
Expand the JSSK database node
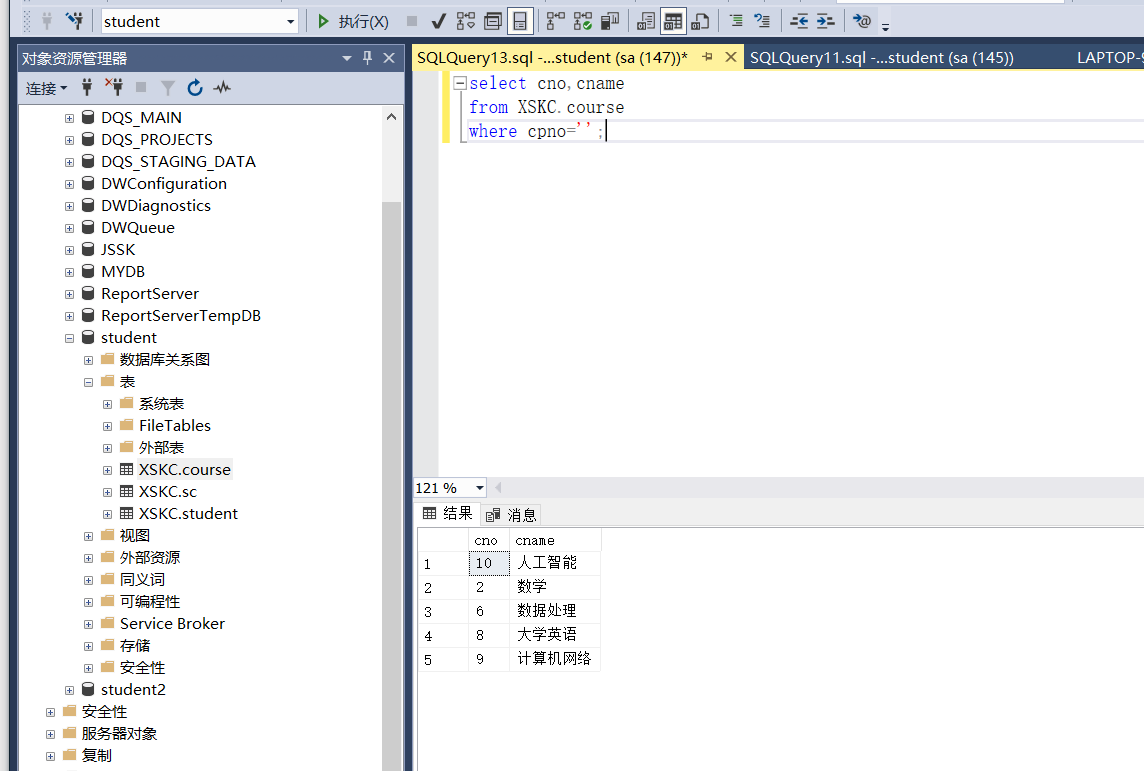[x=69, y=250]
